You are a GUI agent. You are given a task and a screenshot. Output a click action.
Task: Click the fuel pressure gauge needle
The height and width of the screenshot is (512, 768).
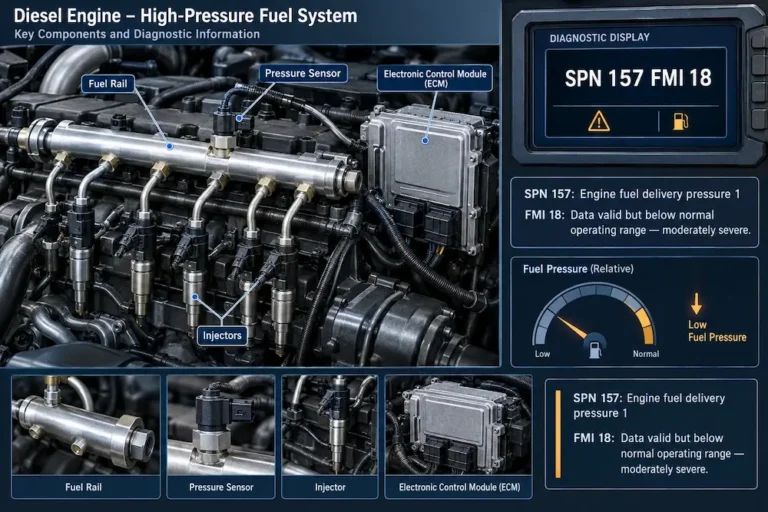(x=573, y=328)
